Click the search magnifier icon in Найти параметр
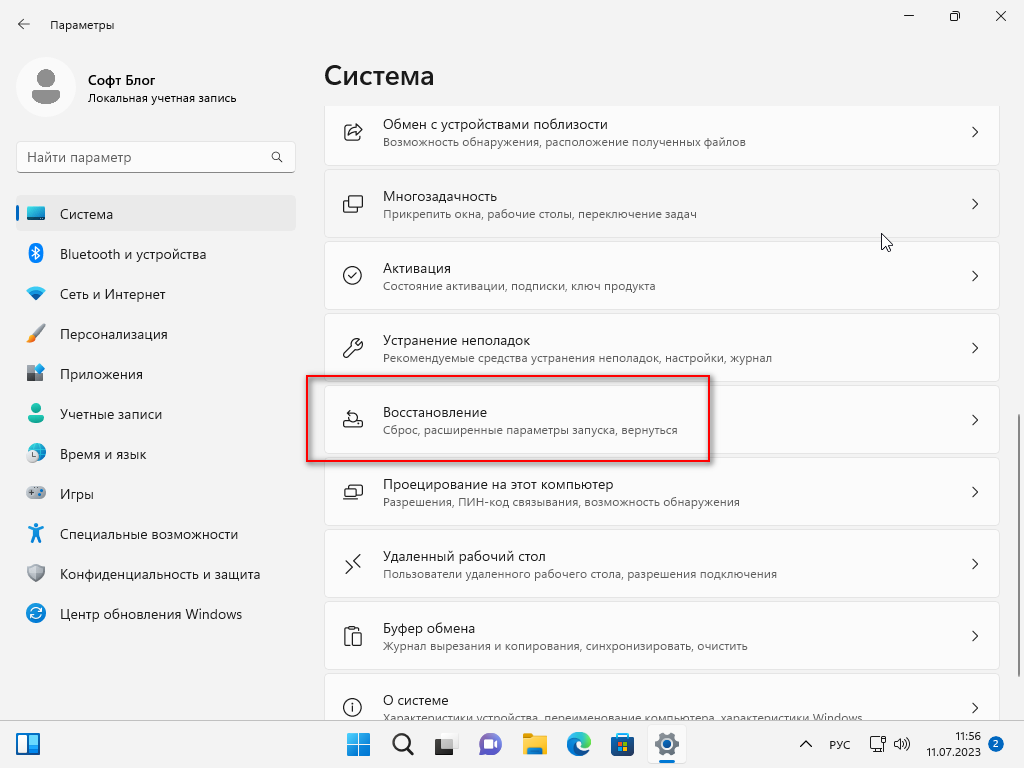 [x=277, y=157]
